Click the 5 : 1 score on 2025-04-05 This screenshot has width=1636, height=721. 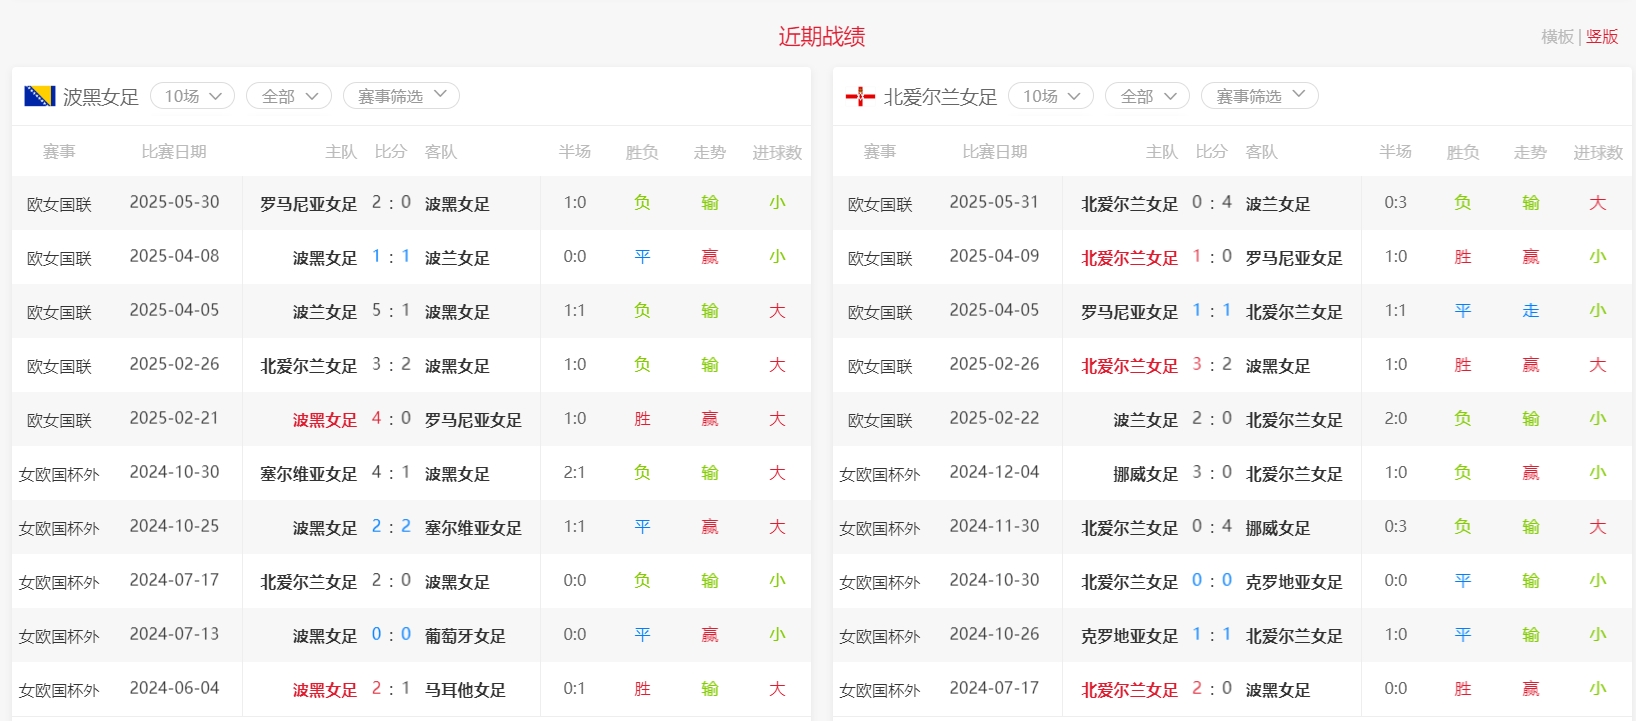click(391, 311)
